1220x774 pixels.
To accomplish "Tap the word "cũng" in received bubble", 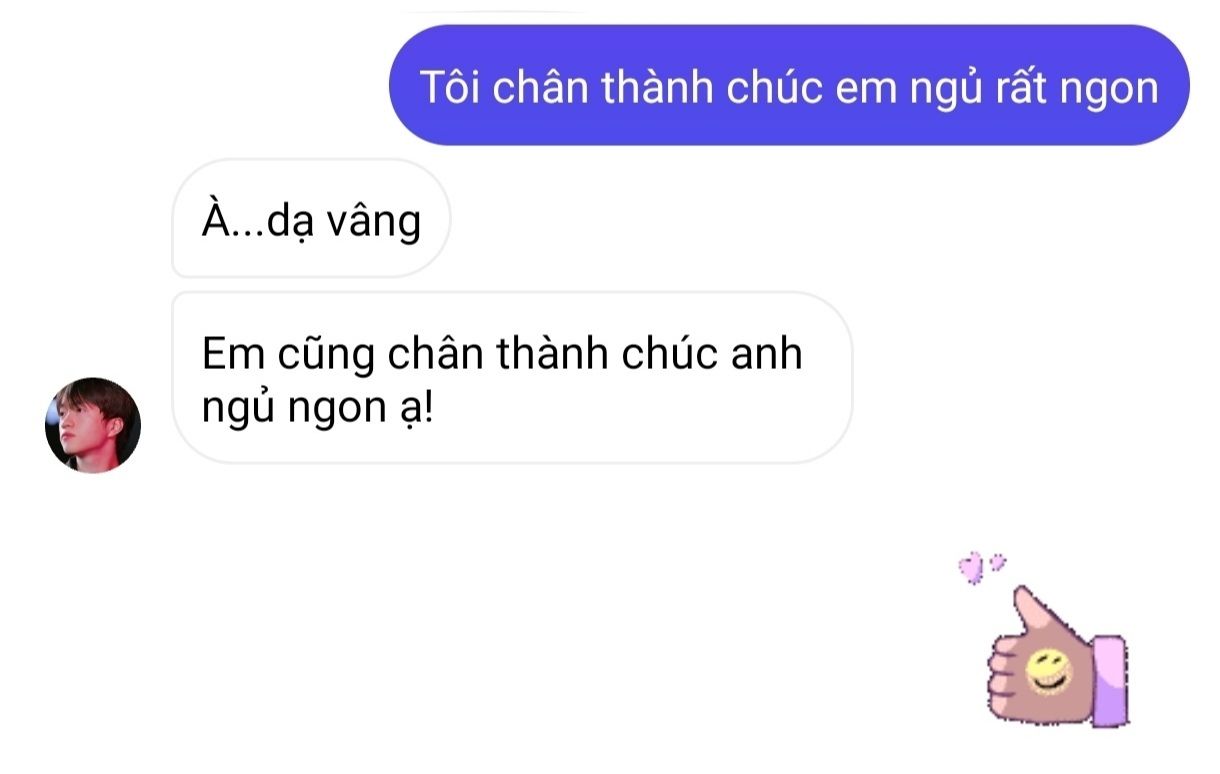I will pos(320,357).
